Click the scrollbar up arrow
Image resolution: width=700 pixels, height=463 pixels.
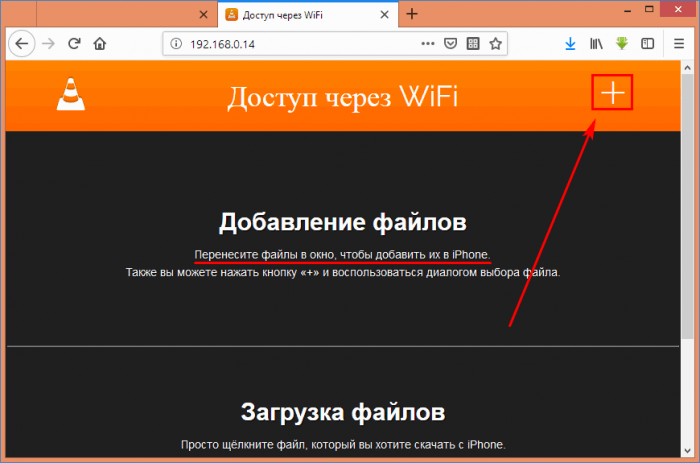(x=688, y=68)
